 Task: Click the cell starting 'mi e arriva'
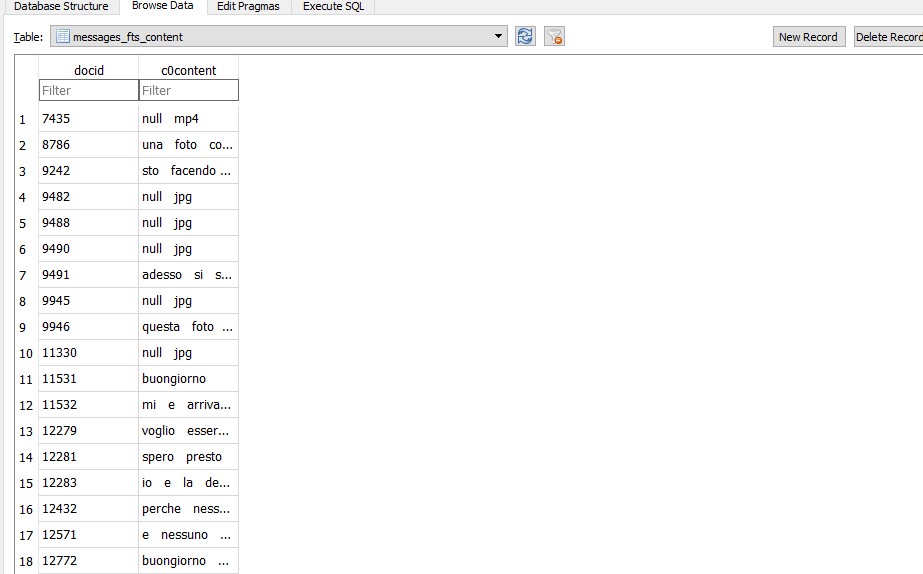[x=189, y=404]
